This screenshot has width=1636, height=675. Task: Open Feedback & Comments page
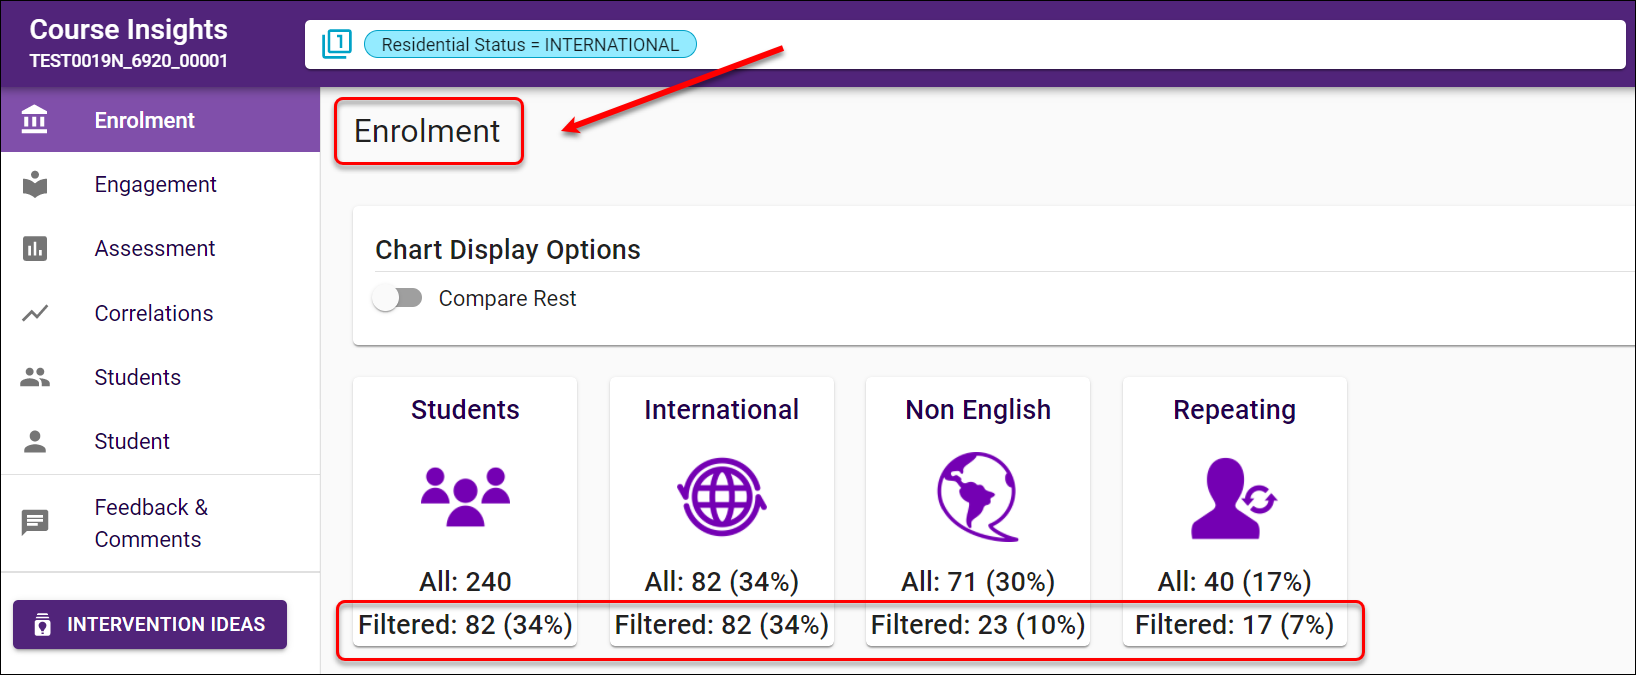pos(150,523)
